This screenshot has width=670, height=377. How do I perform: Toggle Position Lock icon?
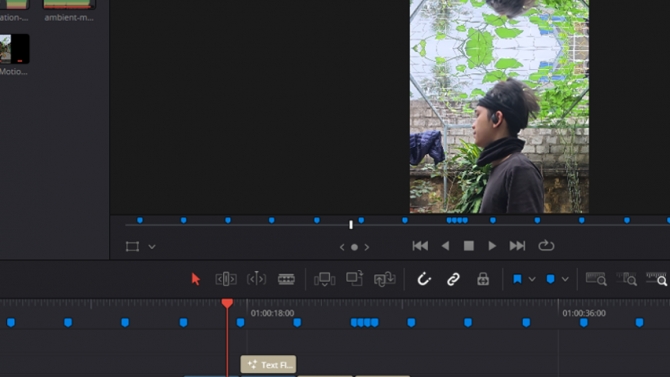[483, 279]
